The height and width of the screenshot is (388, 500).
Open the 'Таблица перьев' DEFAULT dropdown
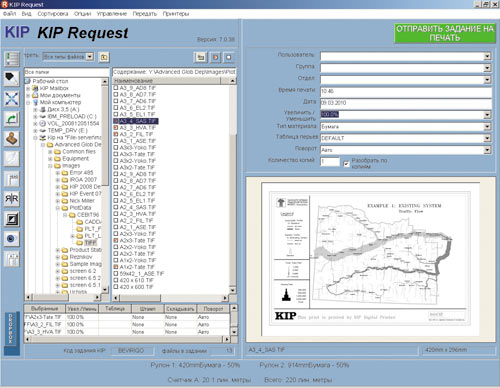click(x=487, y=138)
